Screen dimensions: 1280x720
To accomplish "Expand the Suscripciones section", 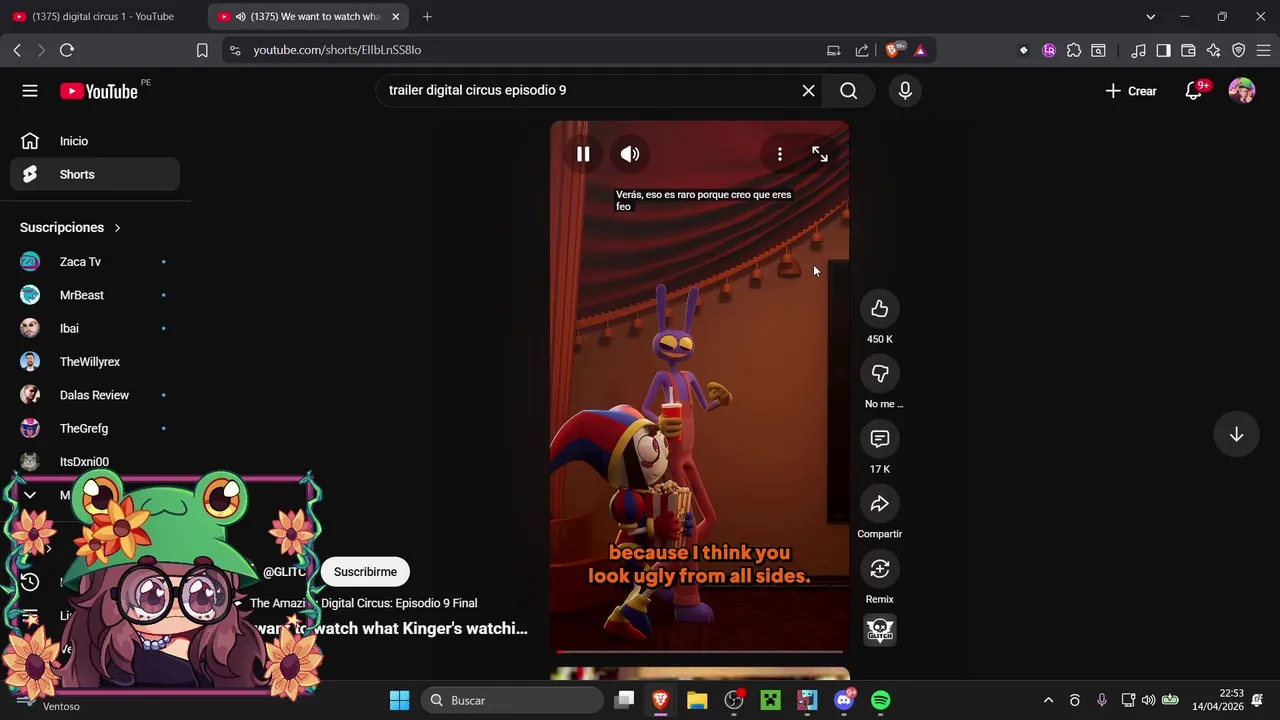I will [70, 227].
